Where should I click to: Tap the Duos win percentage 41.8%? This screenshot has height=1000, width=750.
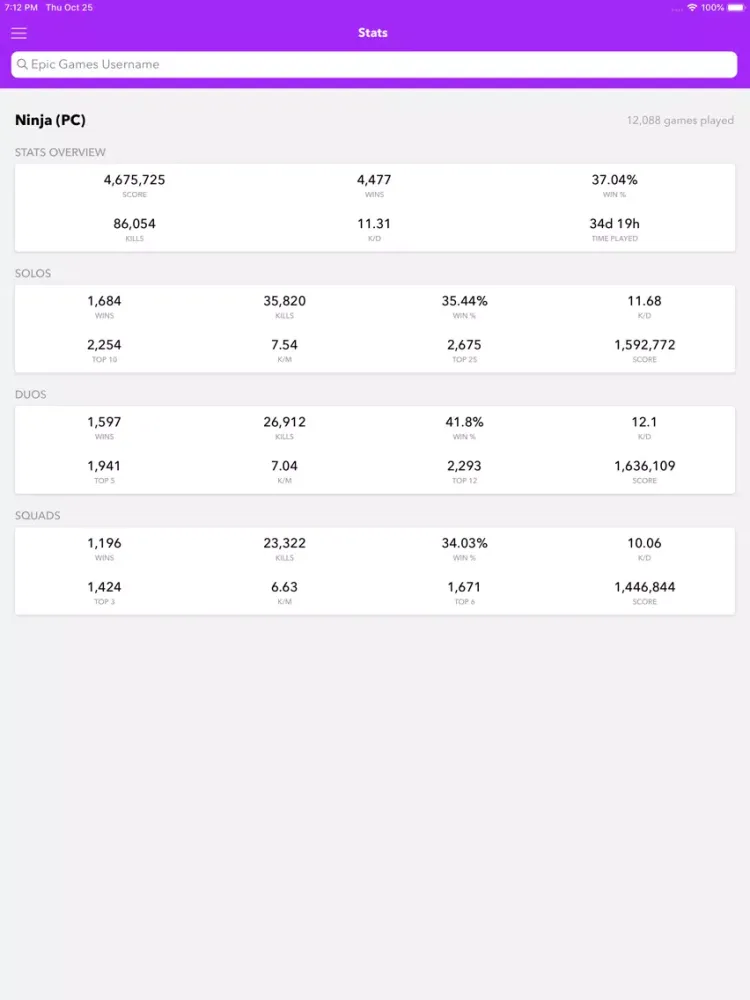pyautogui.click(x=464, y=422)
